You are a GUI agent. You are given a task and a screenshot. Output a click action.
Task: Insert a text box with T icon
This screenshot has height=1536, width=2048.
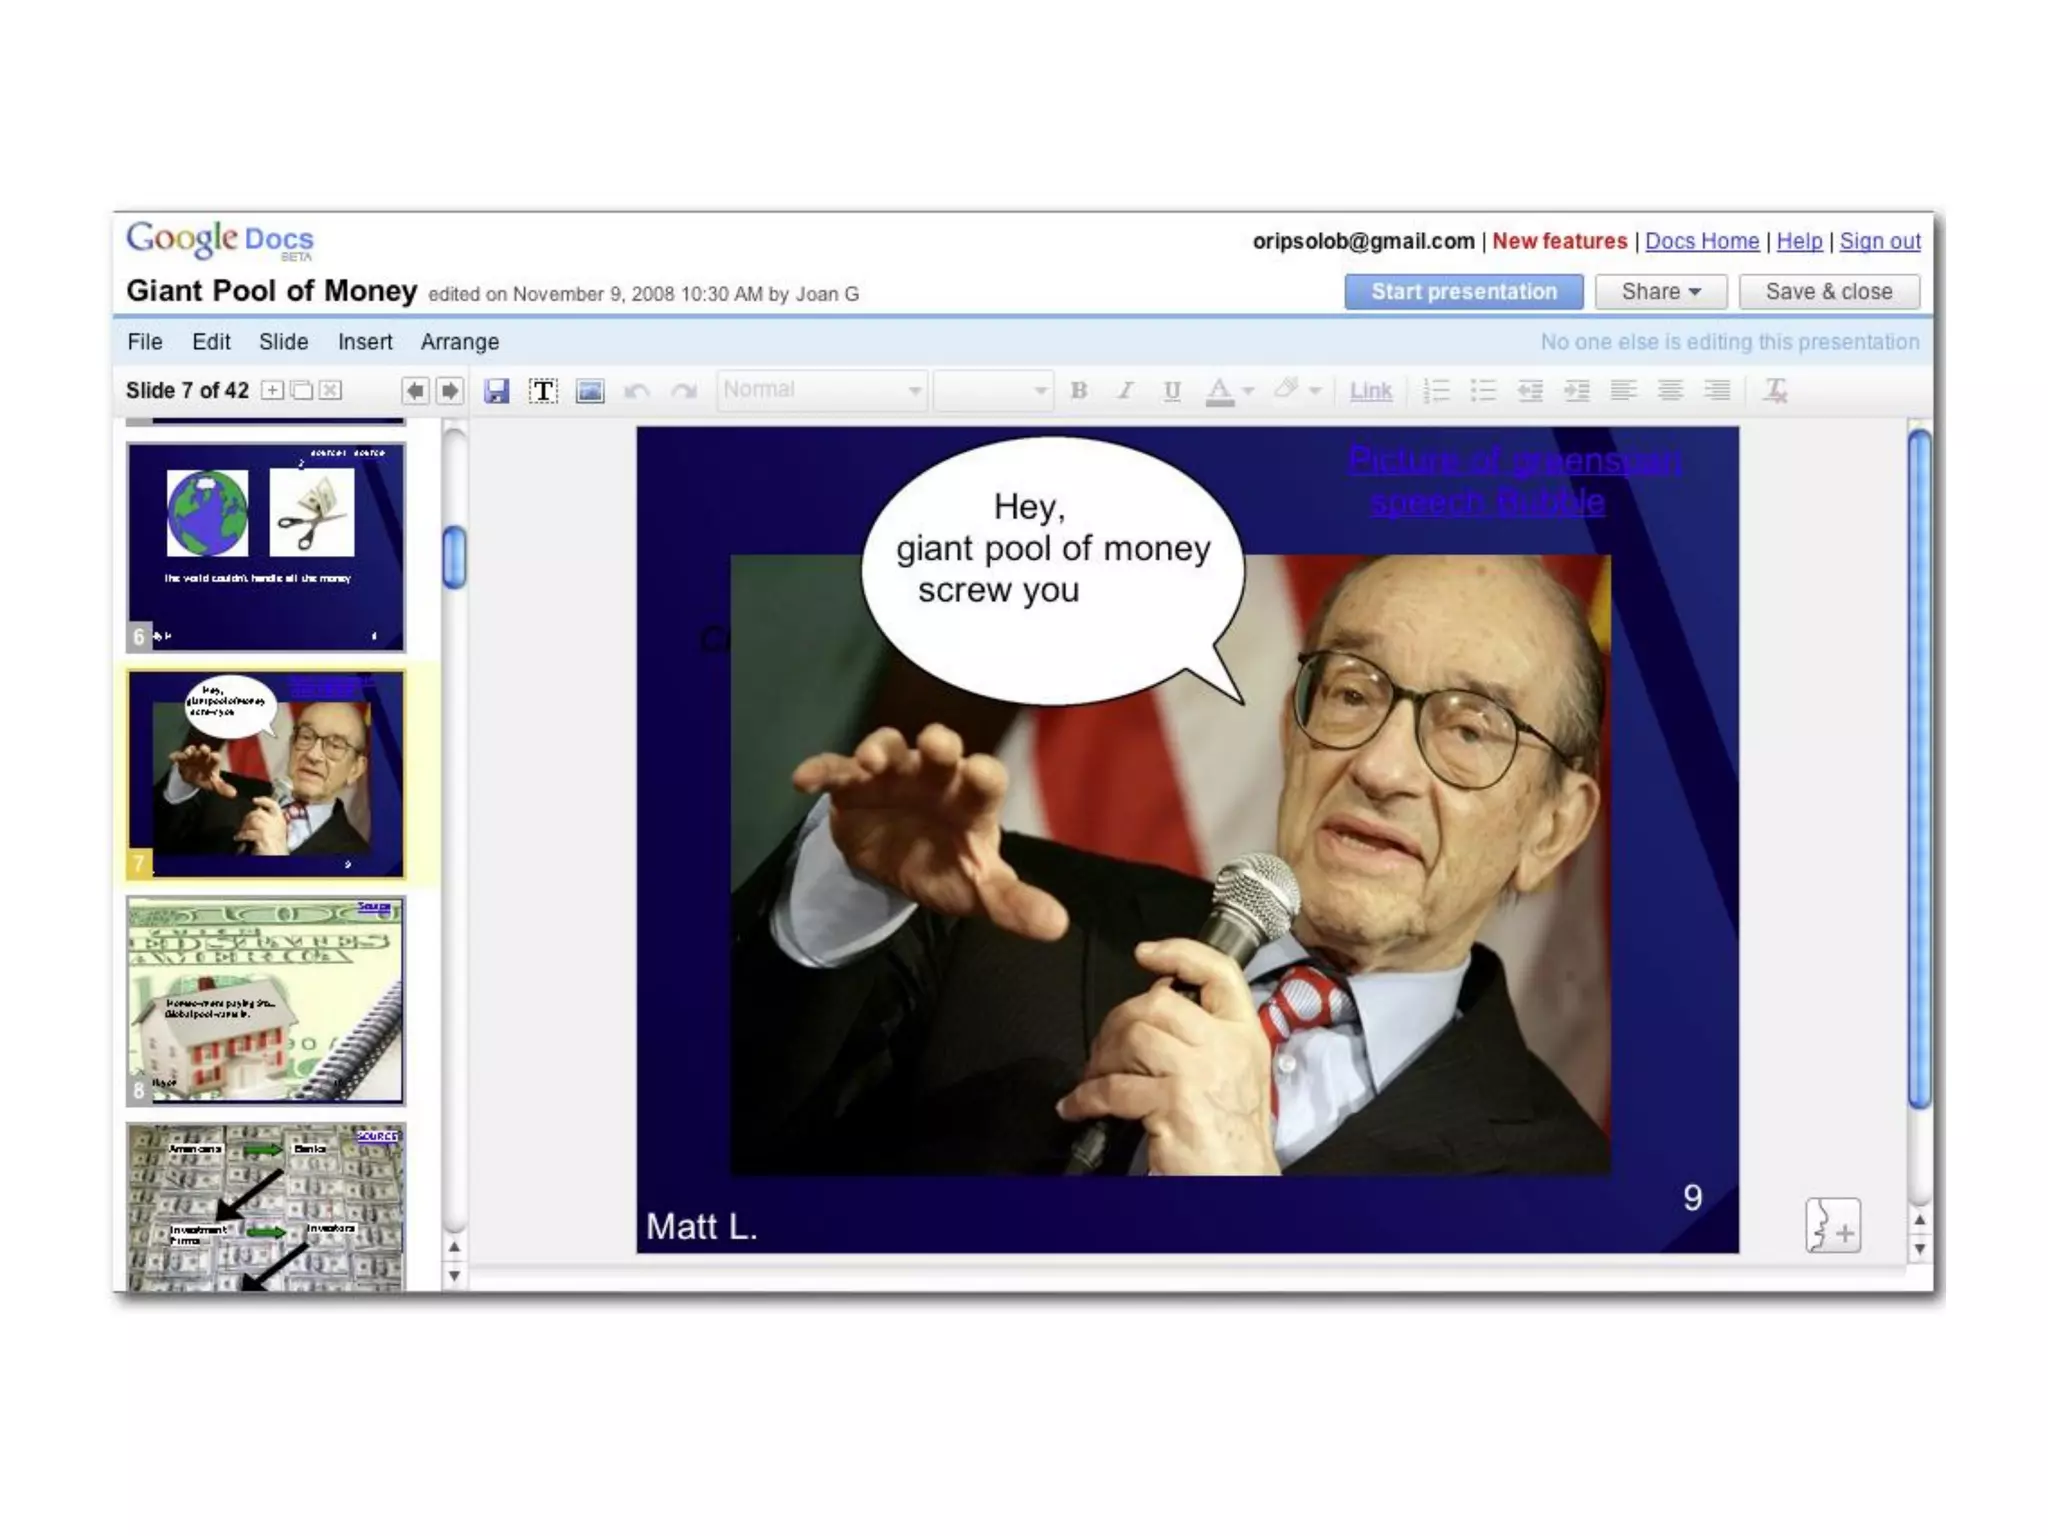point(543,391)
